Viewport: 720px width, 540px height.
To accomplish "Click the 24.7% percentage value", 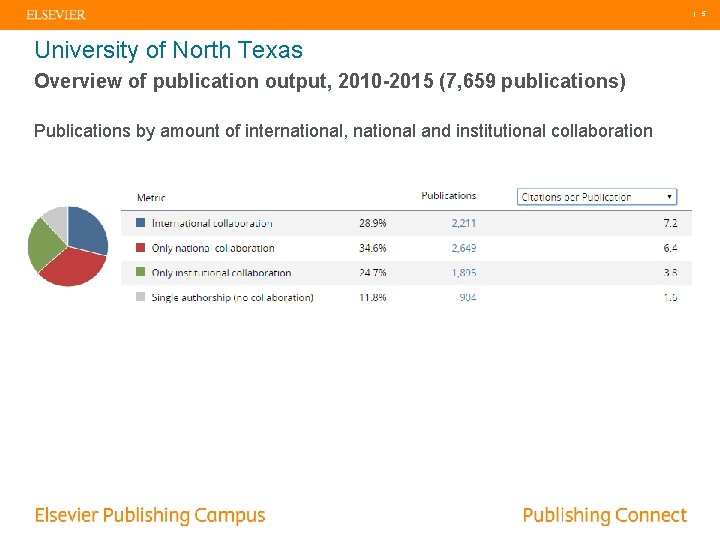I will tap(372, 273).
